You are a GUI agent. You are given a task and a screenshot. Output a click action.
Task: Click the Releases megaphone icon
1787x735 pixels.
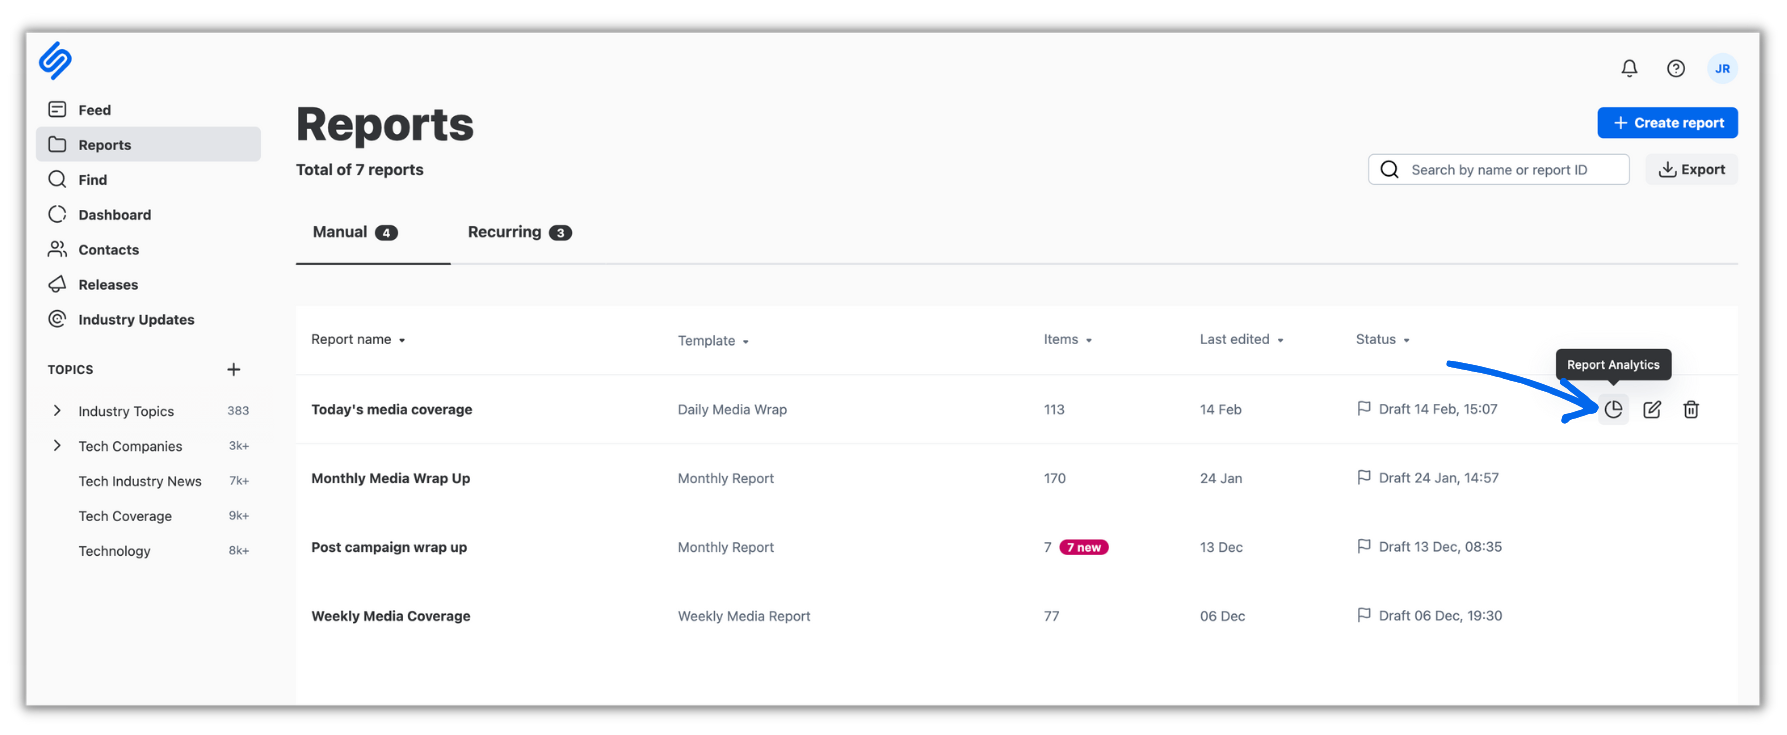pos(58,284)
